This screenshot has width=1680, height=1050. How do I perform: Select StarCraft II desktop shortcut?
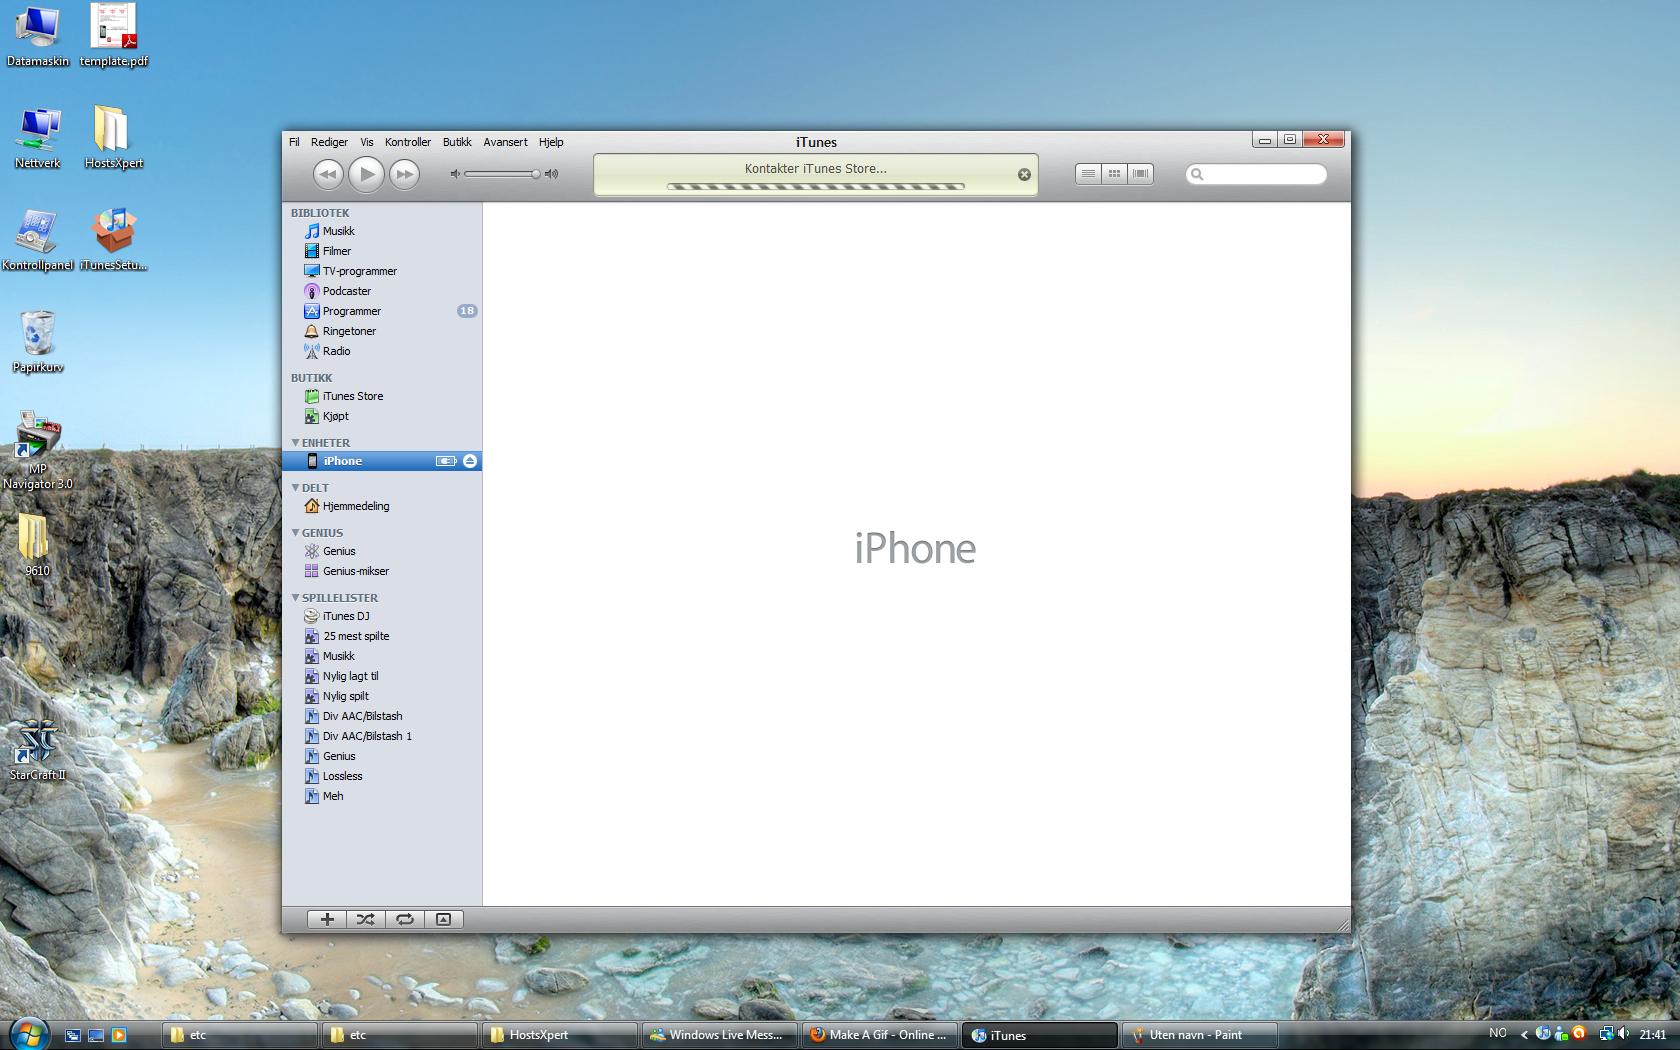pos(38,749)
